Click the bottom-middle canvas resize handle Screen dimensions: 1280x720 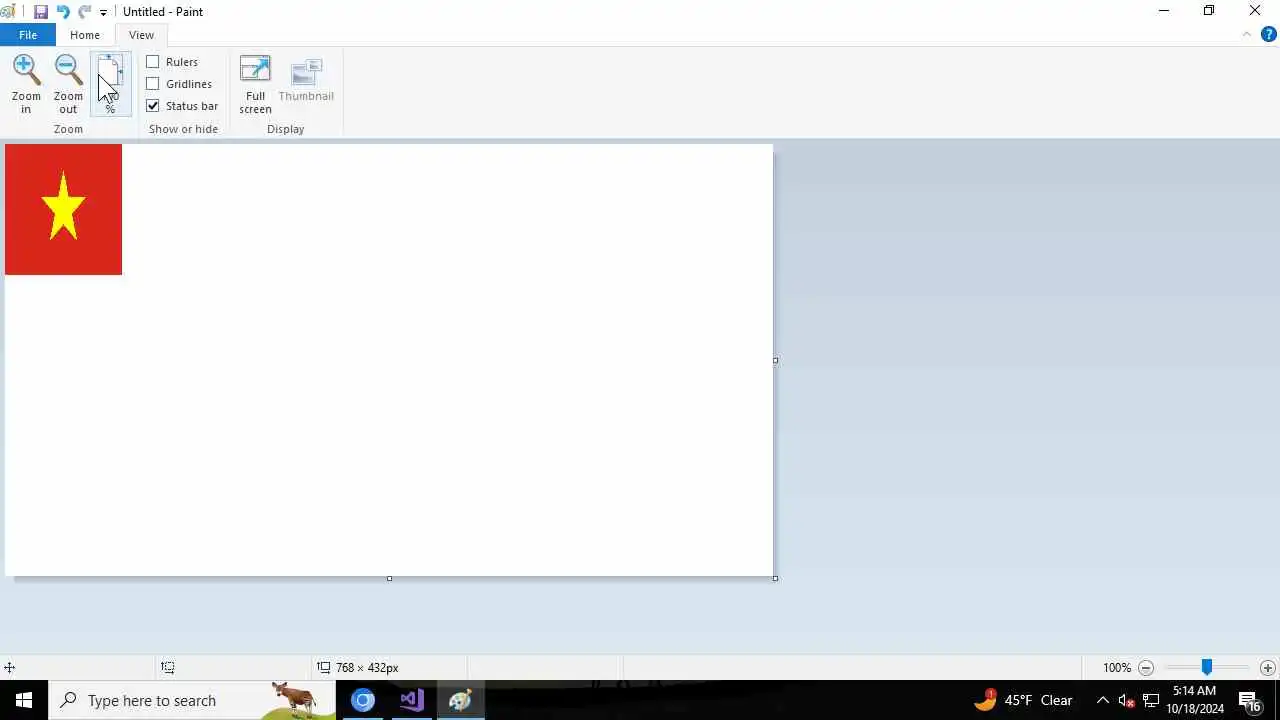(x=389, y=578)
